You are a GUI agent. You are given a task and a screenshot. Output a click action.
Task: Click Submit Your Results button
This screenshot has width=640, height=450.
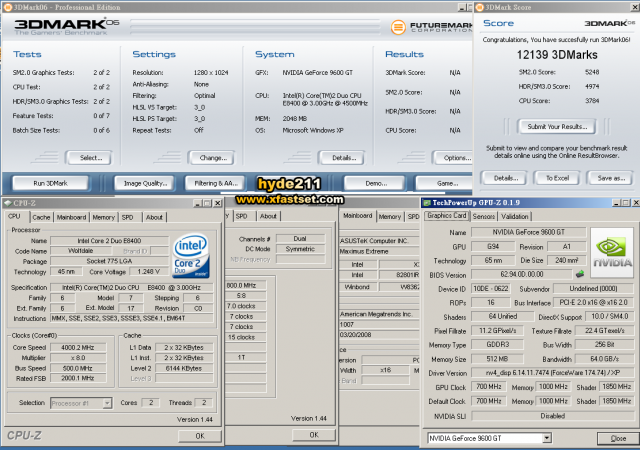pyautogui.click(x=557, y=127)
